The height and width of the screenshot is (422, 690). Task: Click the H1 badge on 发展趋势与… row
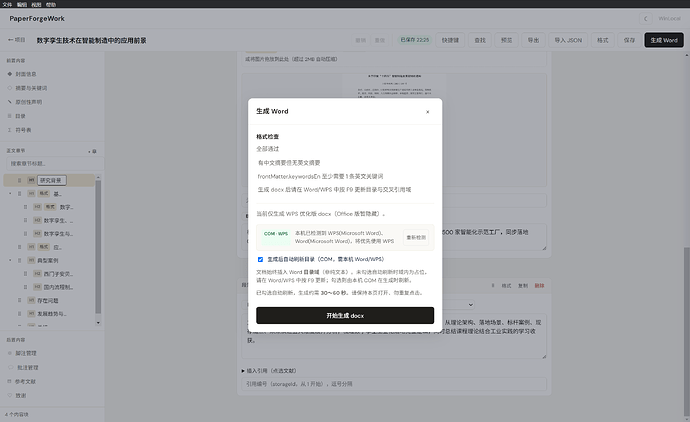coord(31,314)
